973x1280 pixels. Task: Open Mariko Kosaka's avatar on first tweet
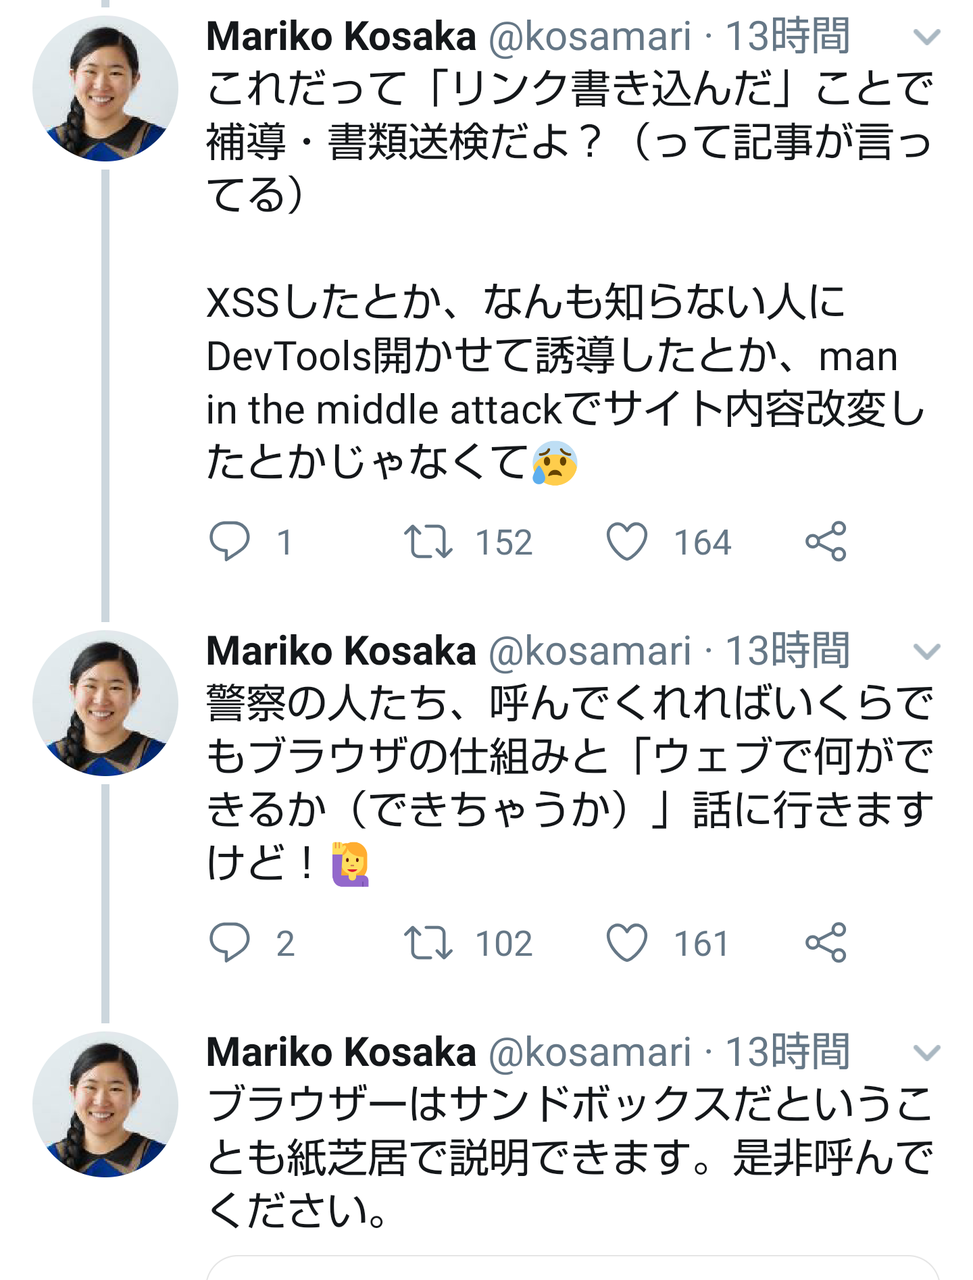point(105,88)
